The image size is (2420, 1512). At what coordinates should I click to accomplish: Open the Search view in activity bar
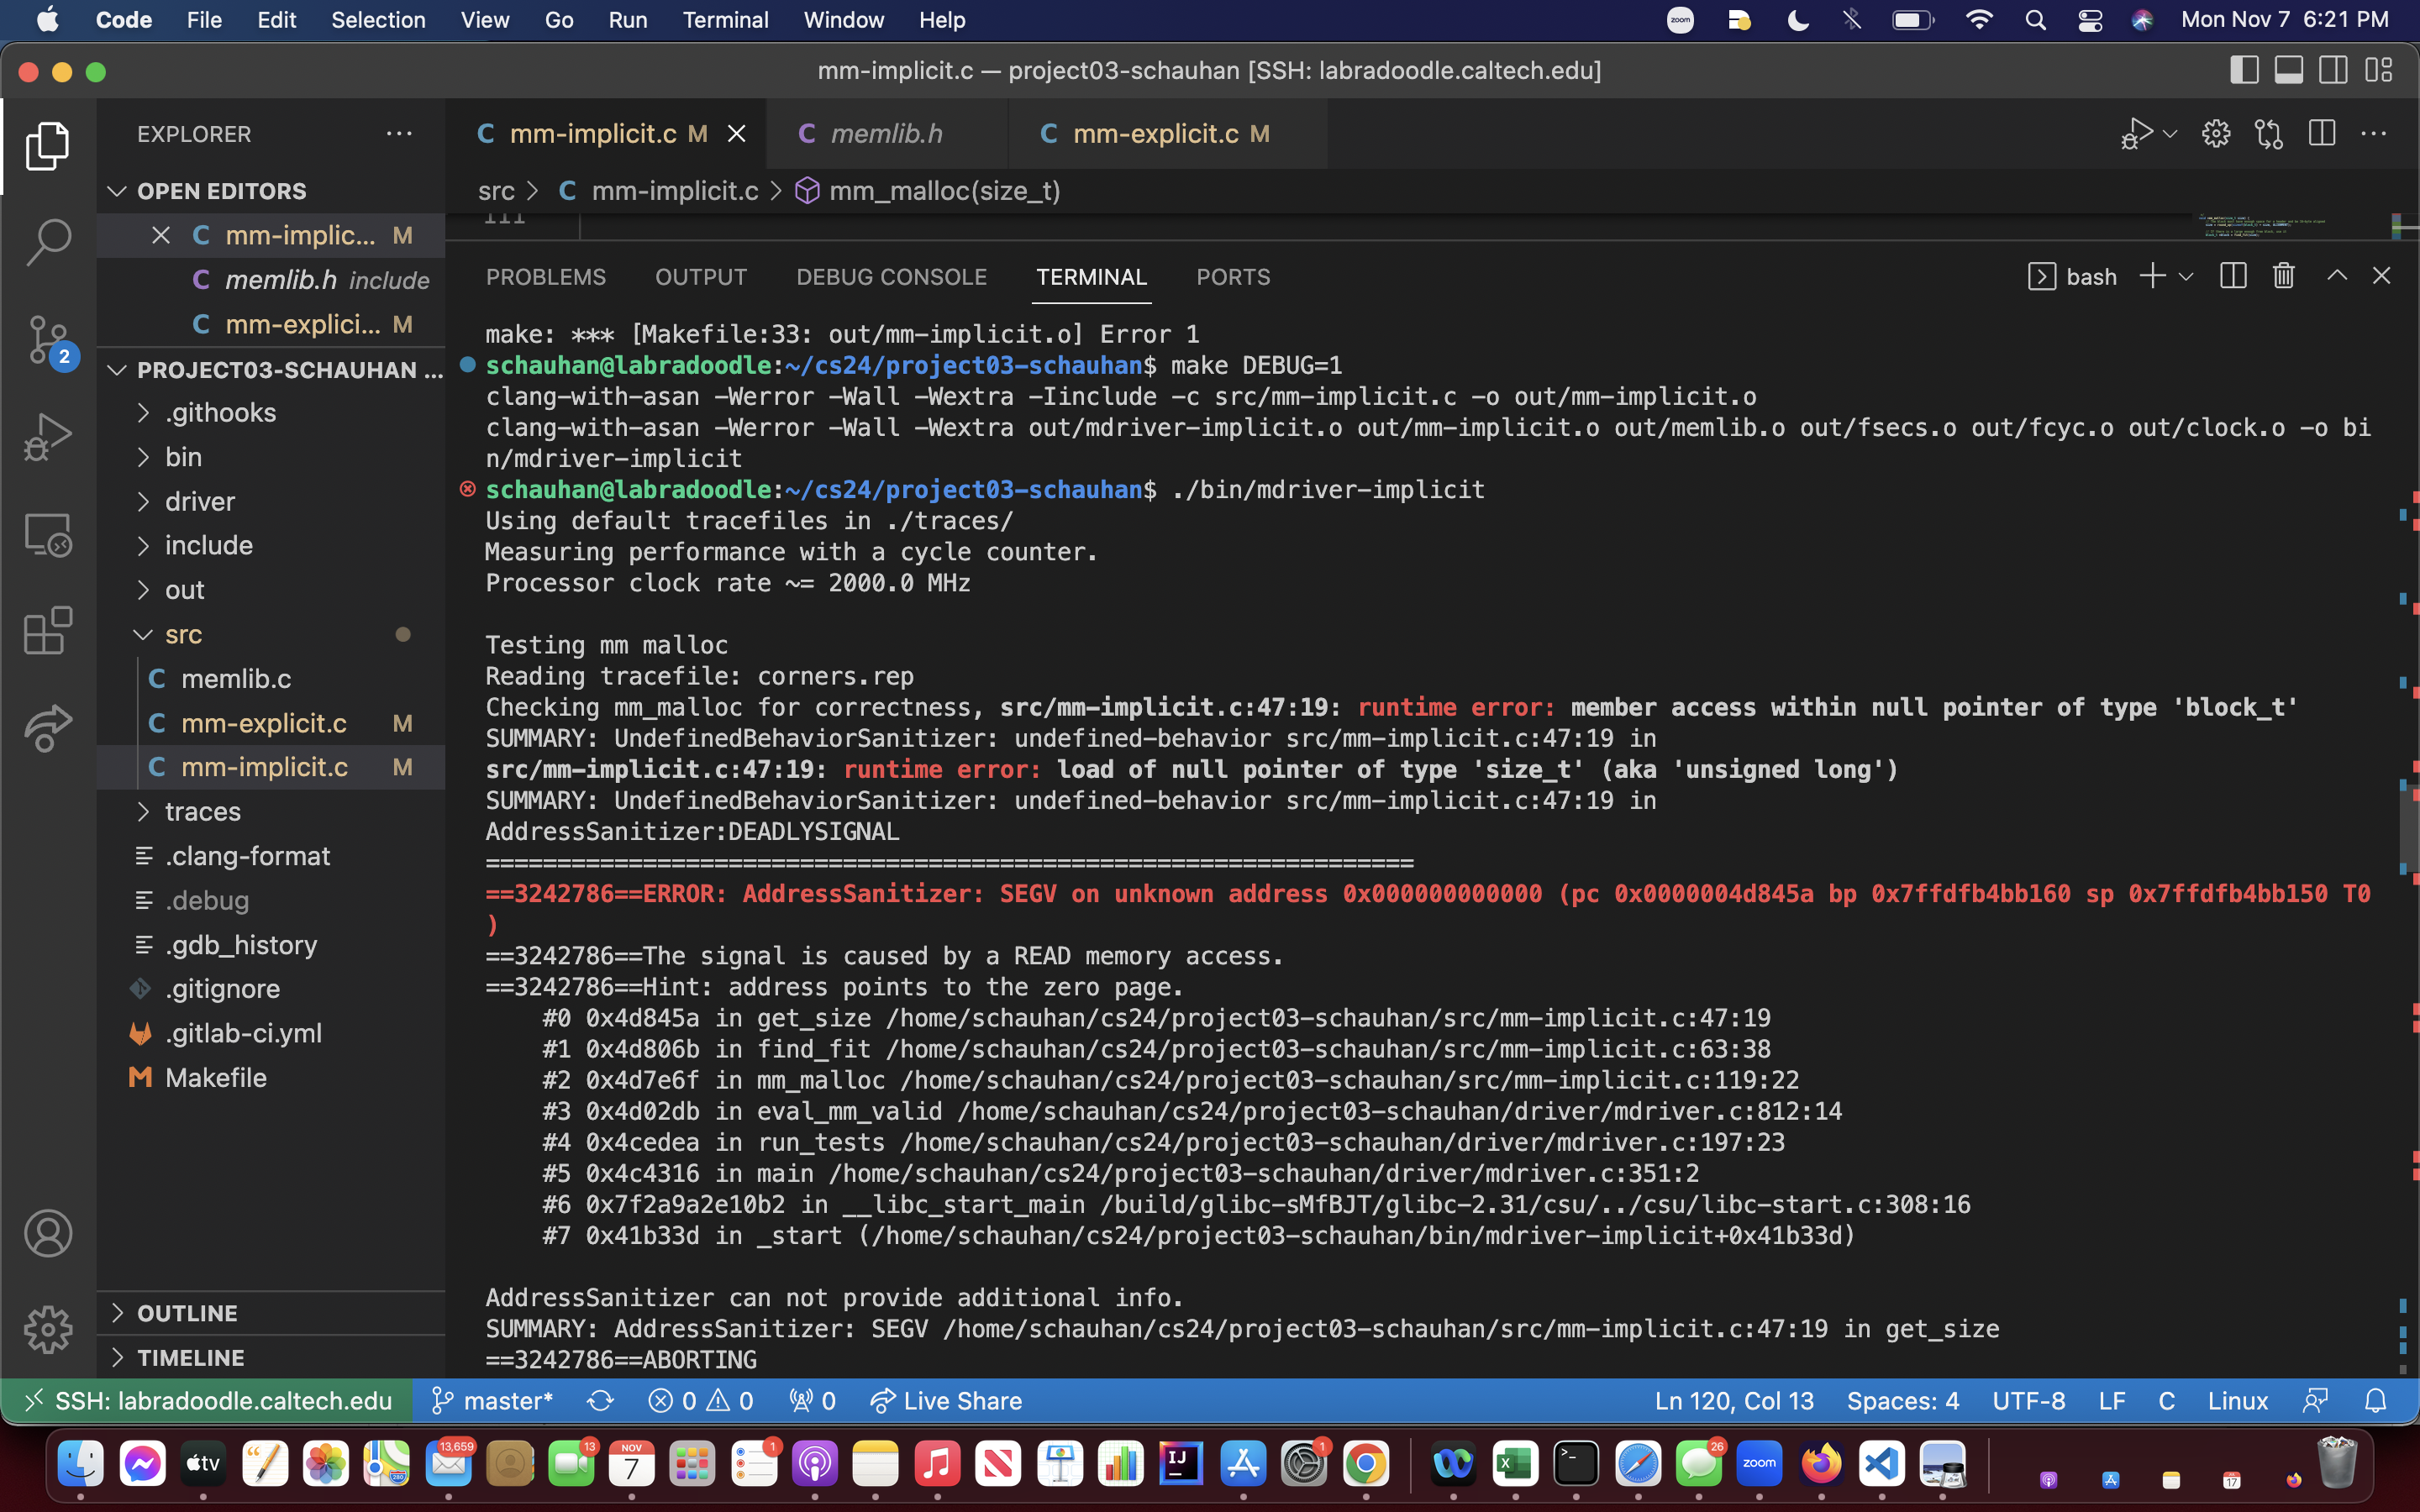(48, 242)
